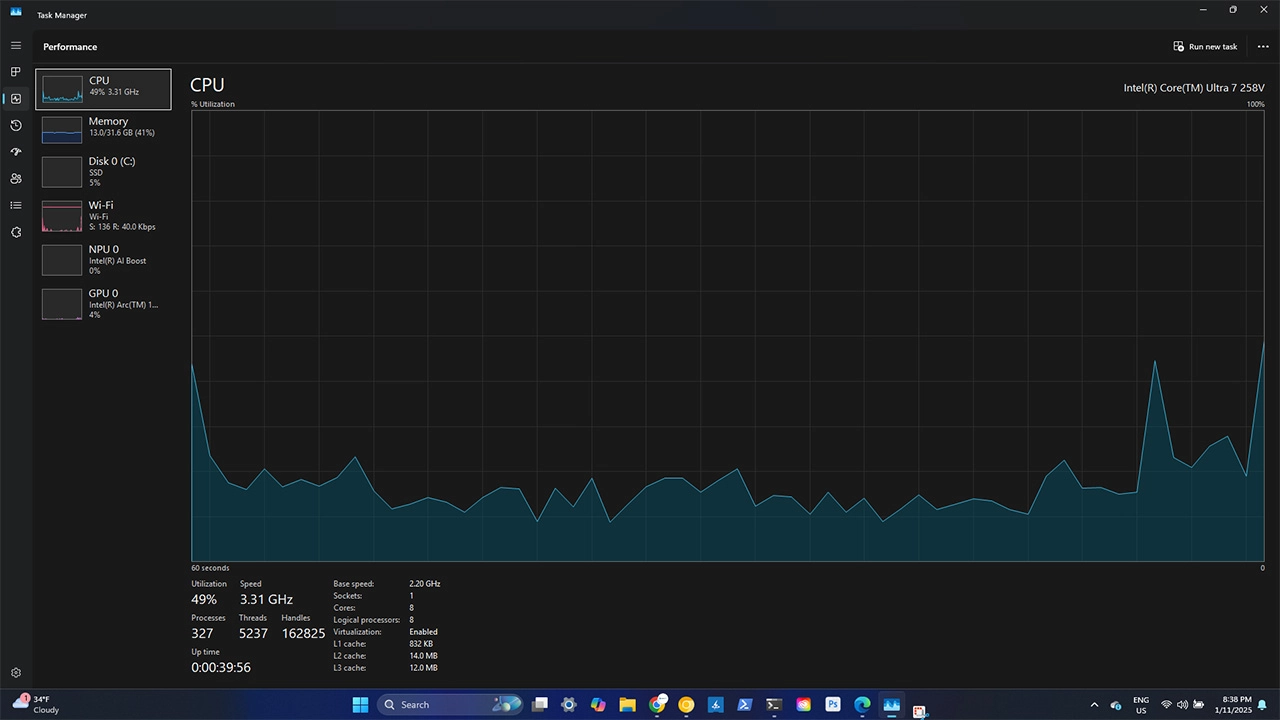Viewport: 1280px width, 720px height.
Task: Click the Run new task button
Action: click(x=1206, y=47)
